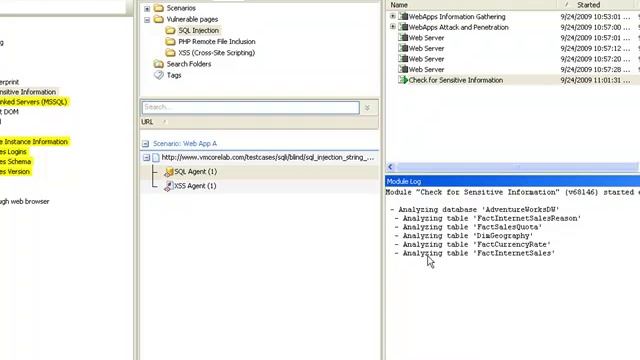
Task: Open the Scenarios folder icon
Action: 159,8
